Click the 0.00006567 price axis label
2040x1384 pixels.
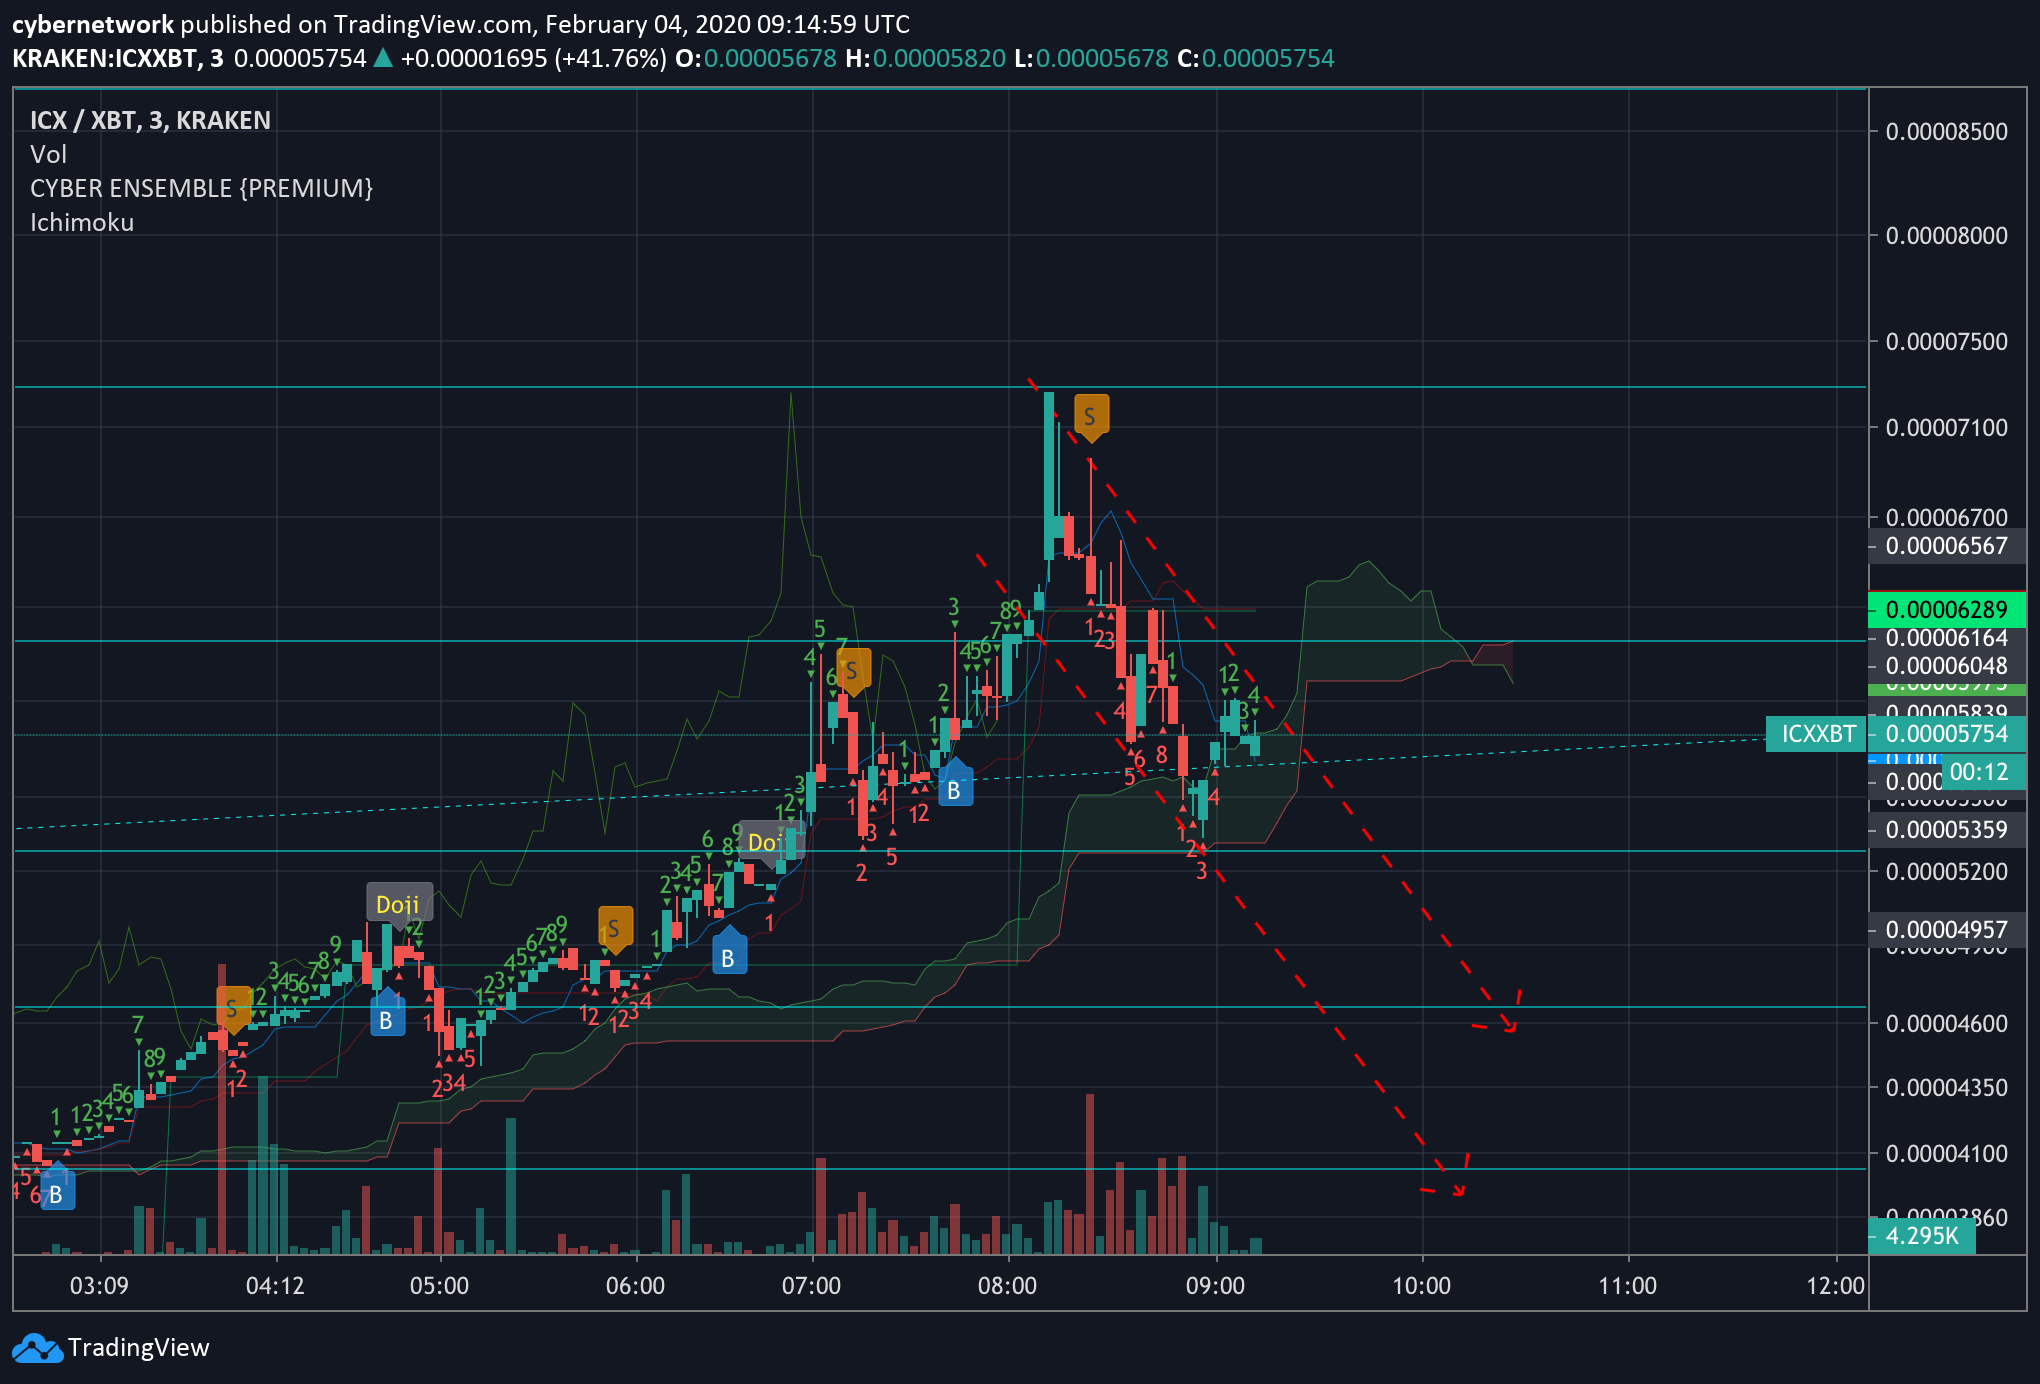(1947, 546)
